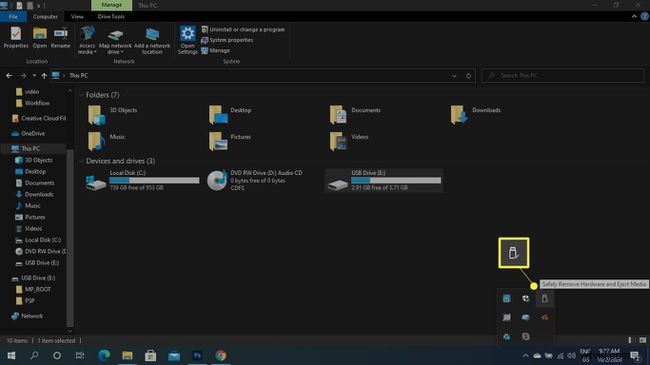Switch to the Computer ribbon tab
Screen dimensions: 650x365
(x=45, y=17)
